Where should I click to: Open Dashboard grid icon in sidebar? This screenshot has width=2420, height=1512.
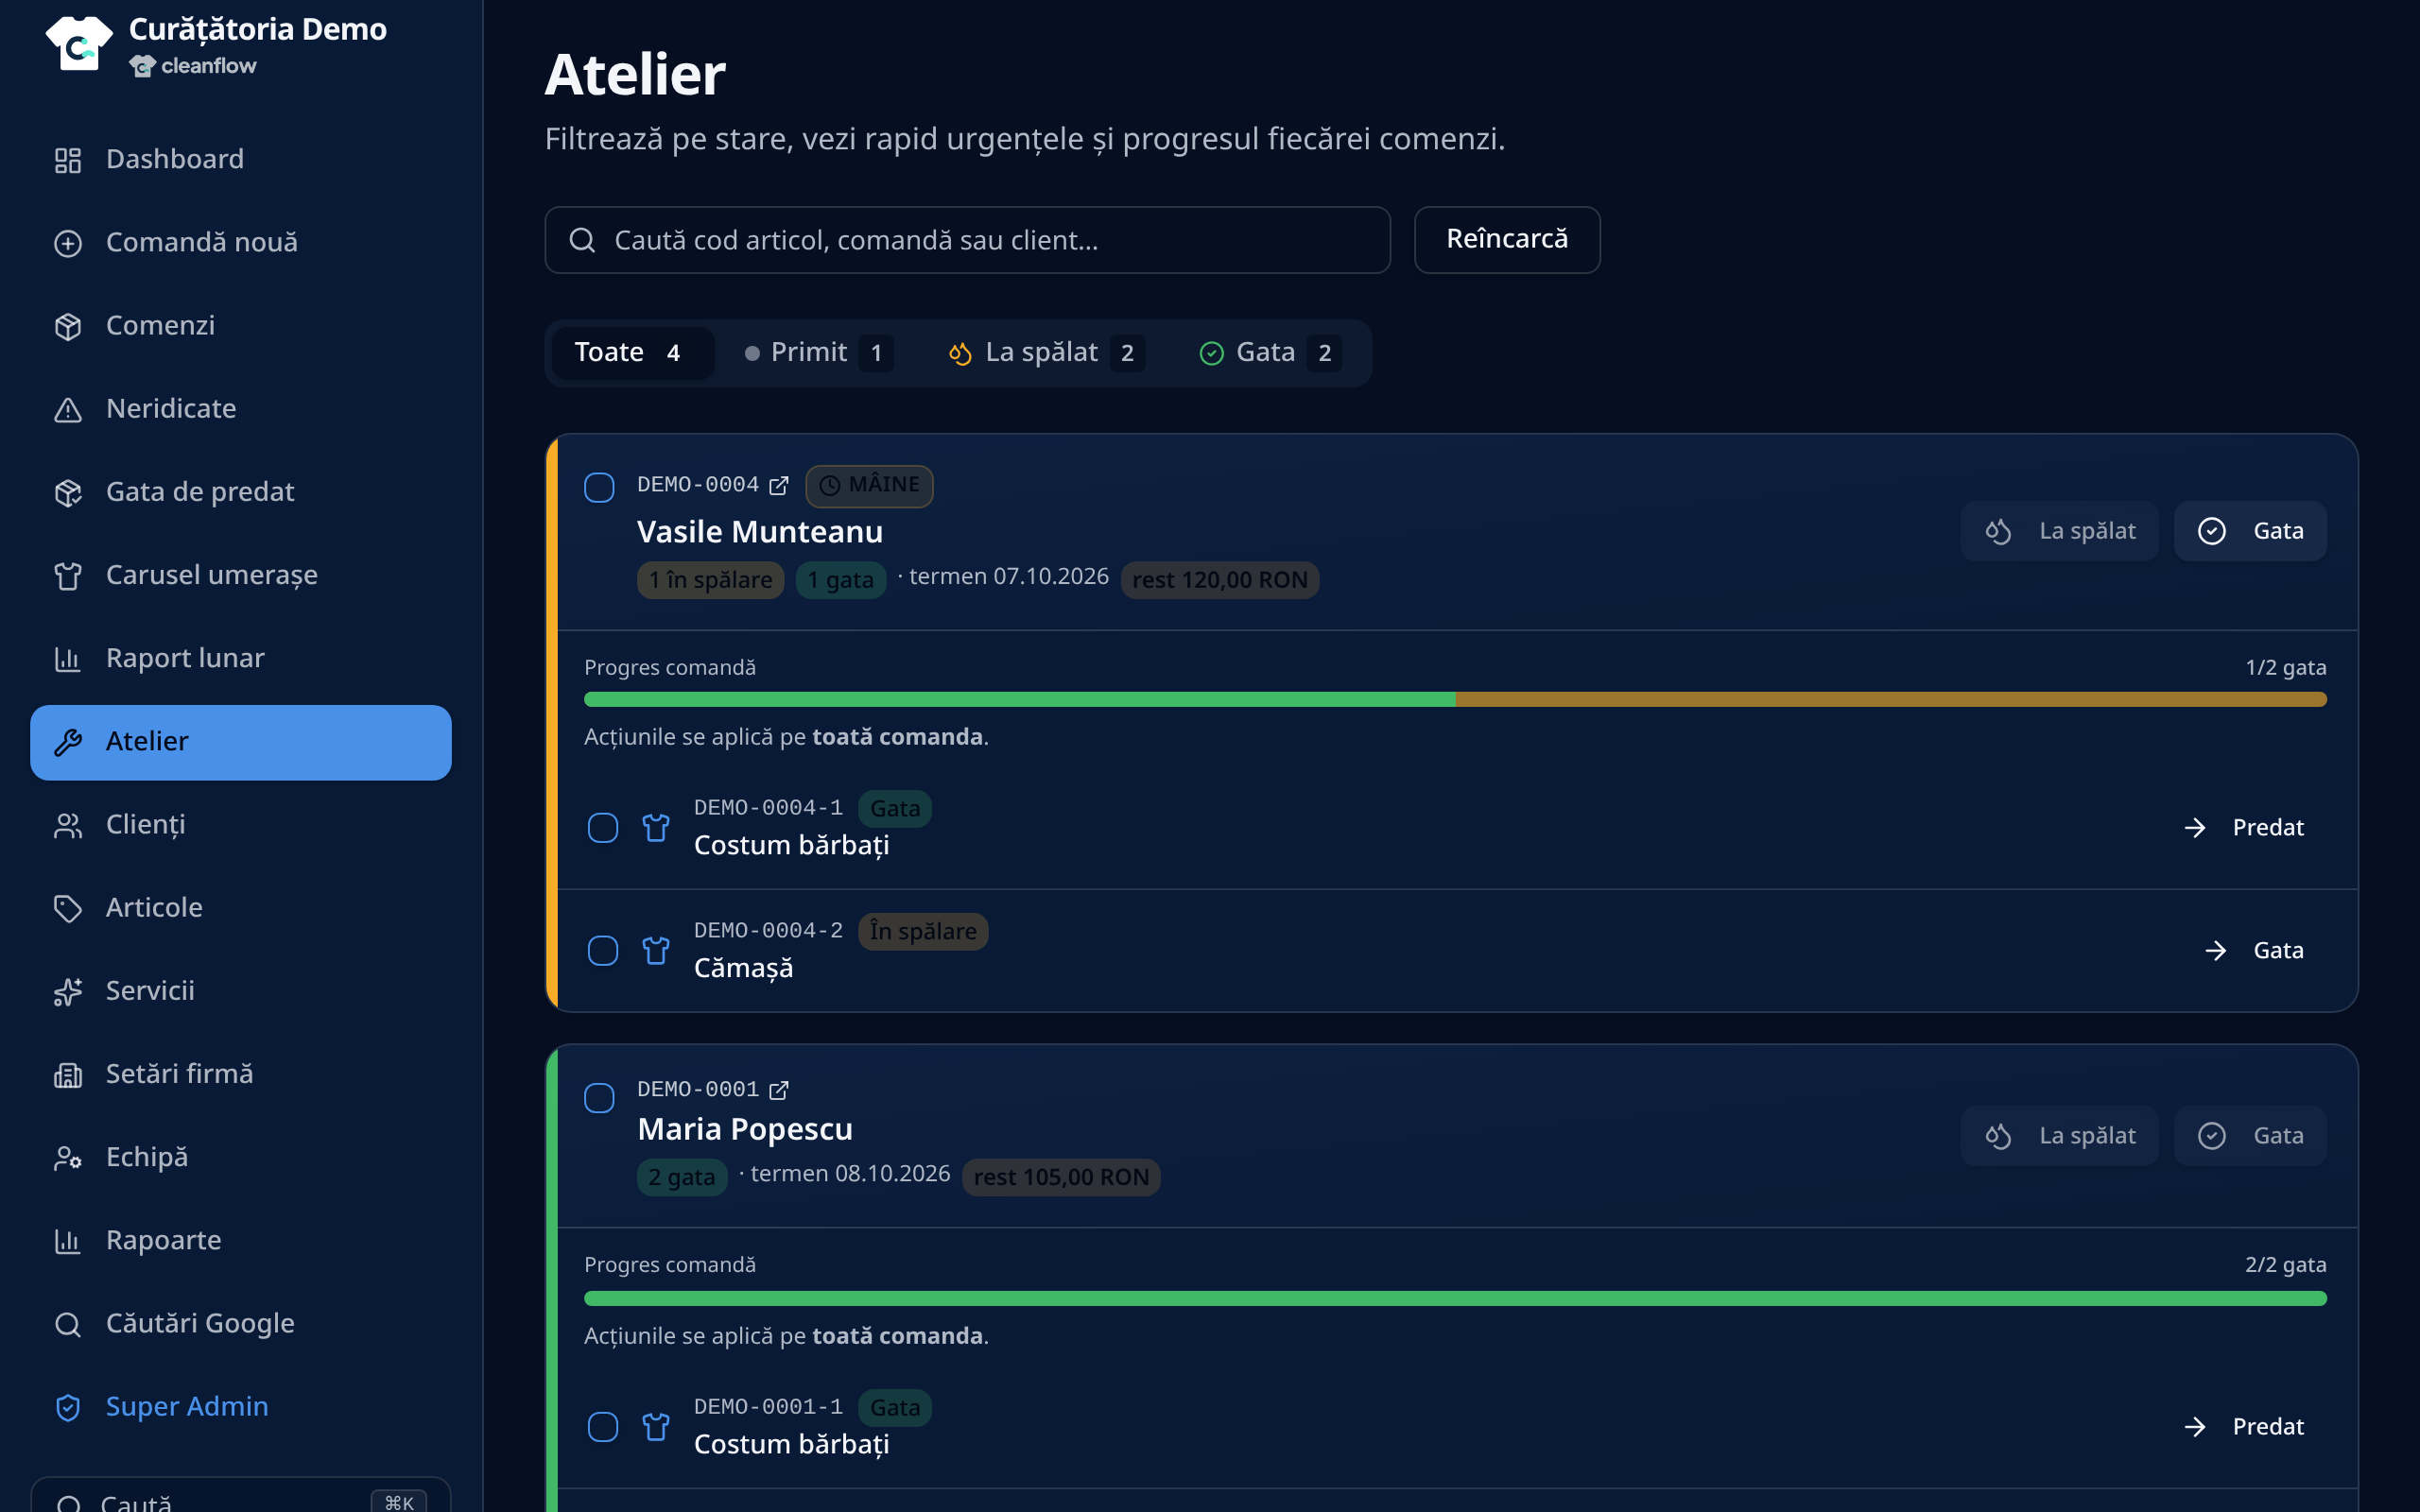click(67, 160)
